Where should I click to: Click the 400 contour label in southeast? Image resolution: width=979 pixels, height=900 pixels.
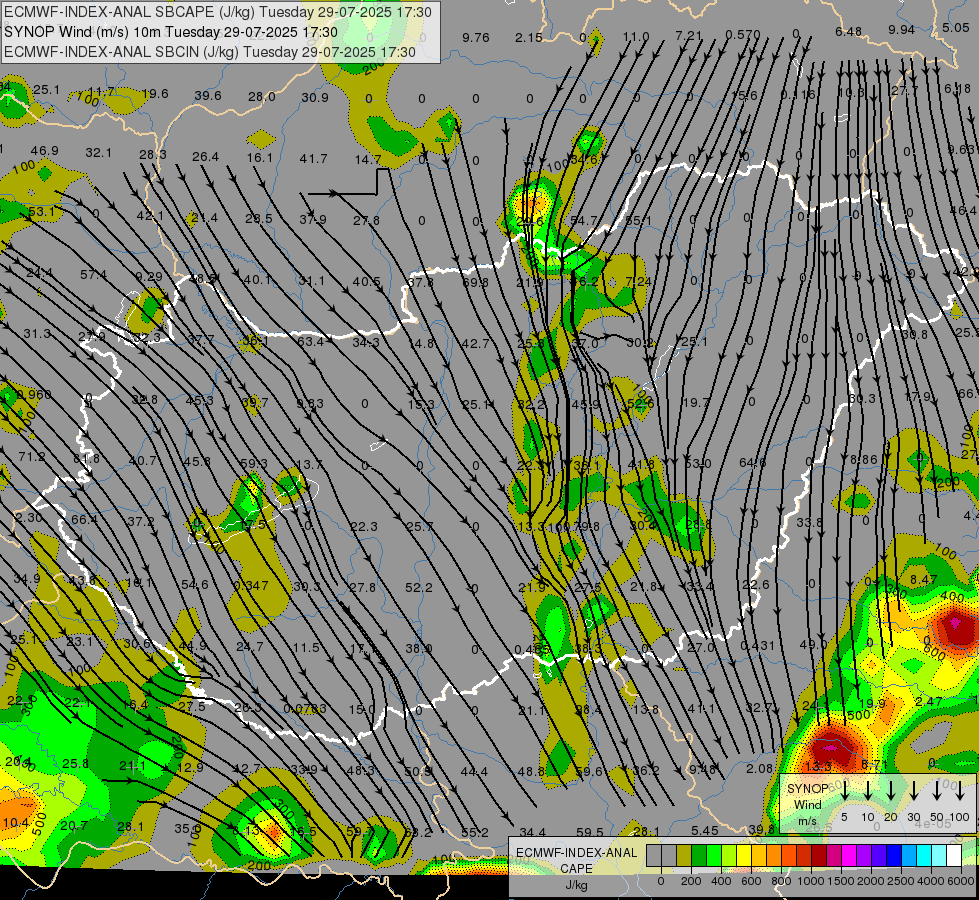(x=952, y=597)
